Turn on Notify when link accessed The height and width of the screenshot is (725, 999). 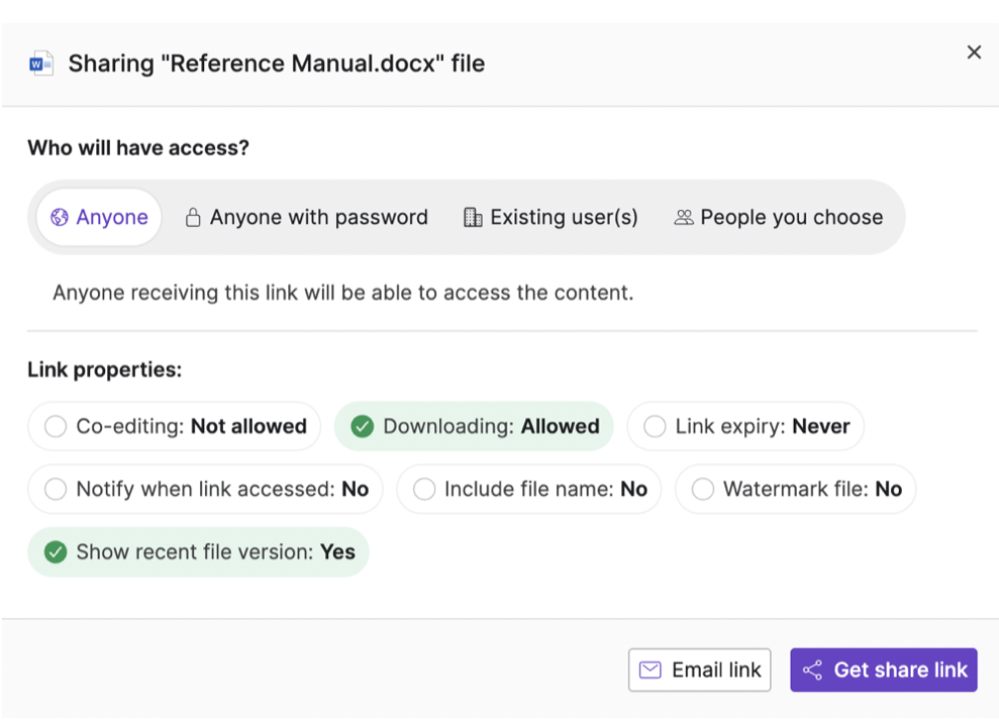(205, 489)
